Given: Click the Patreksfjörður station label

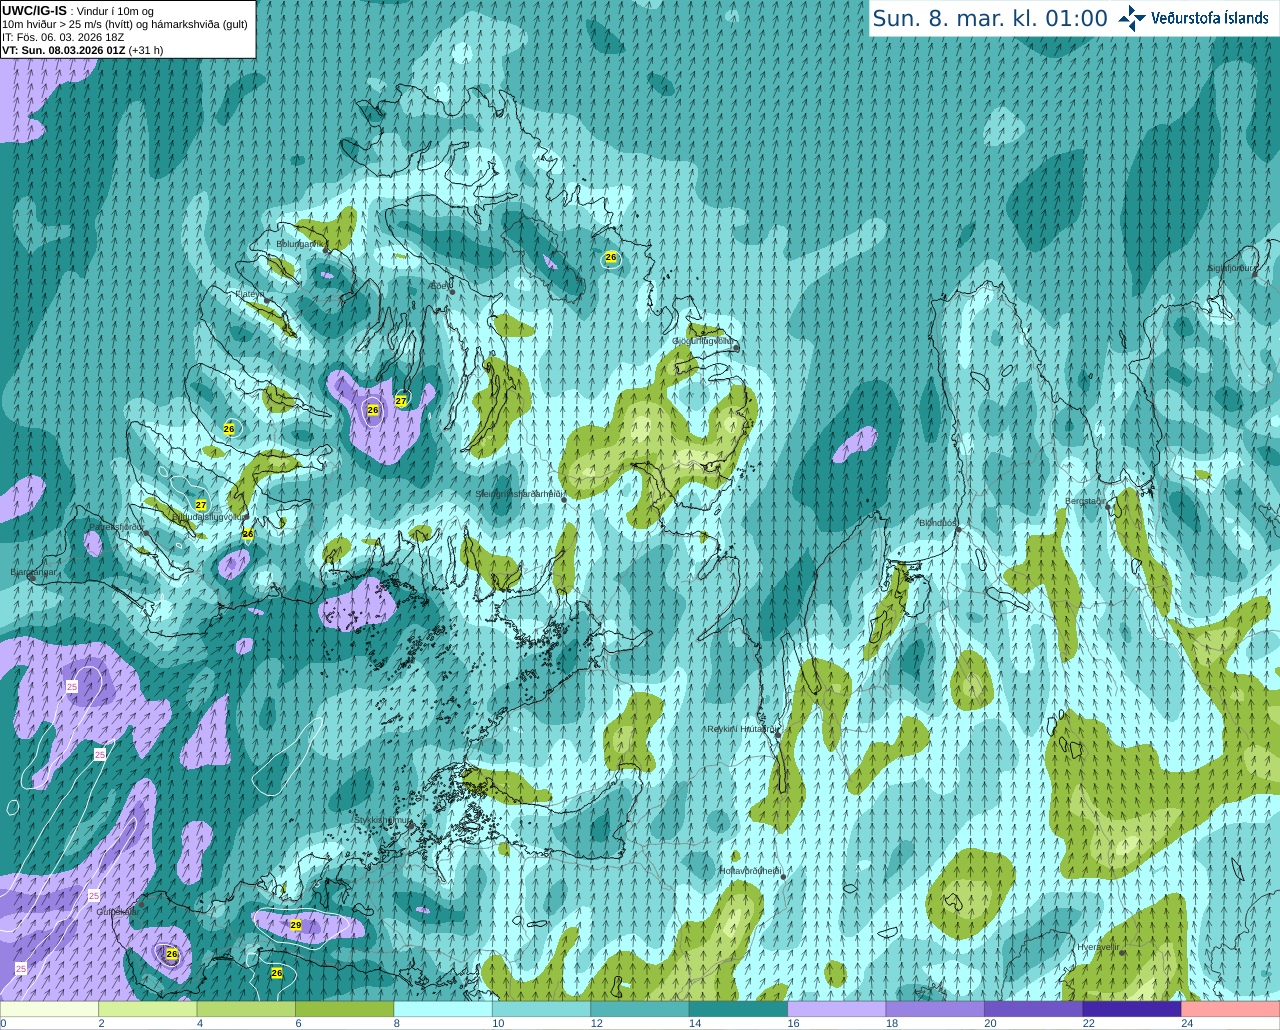Looking at the screenshot, I should tap(116, 526).
